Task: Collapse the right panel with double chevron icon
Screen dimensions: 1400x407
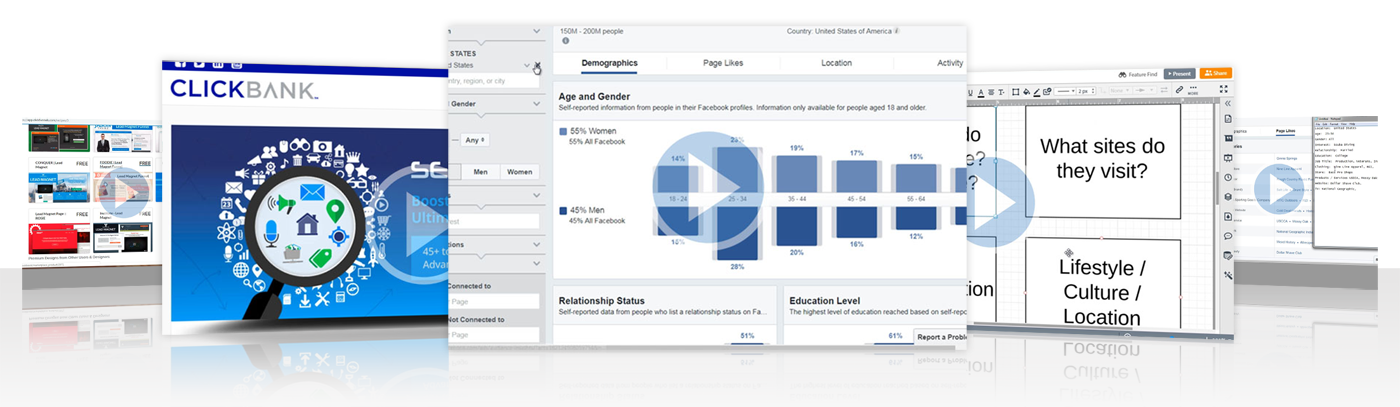Action: coord(1227,103)
